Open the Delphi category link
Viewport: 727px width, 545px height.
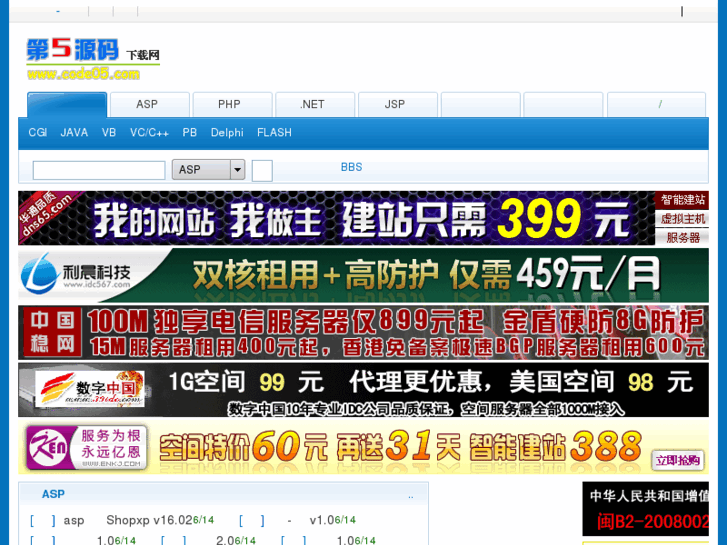(227, 133)
